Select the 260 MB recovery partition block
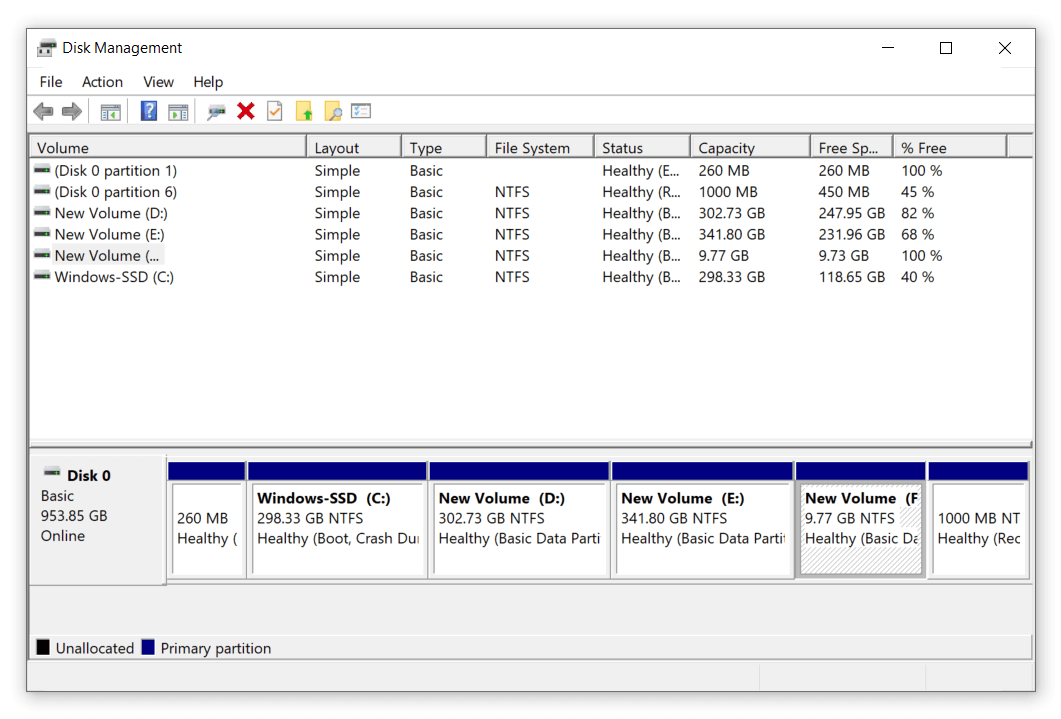 pyautogui.click(x=207, y=520)
